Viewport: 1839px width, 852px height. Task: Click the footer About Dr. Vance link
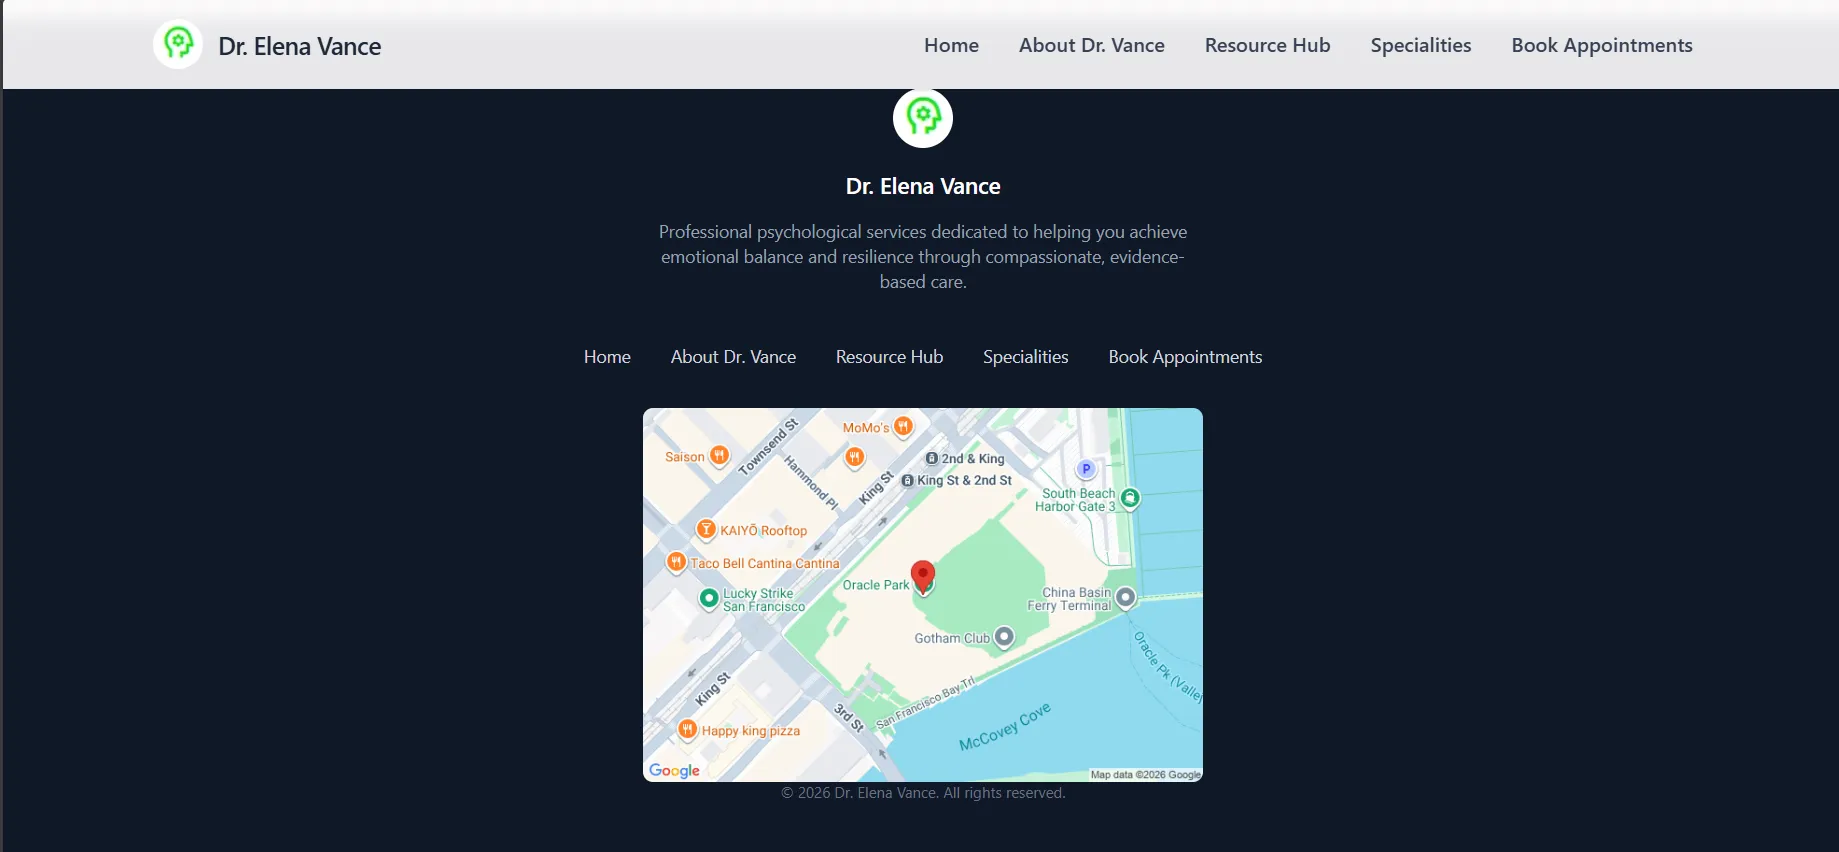pos(733,357)
